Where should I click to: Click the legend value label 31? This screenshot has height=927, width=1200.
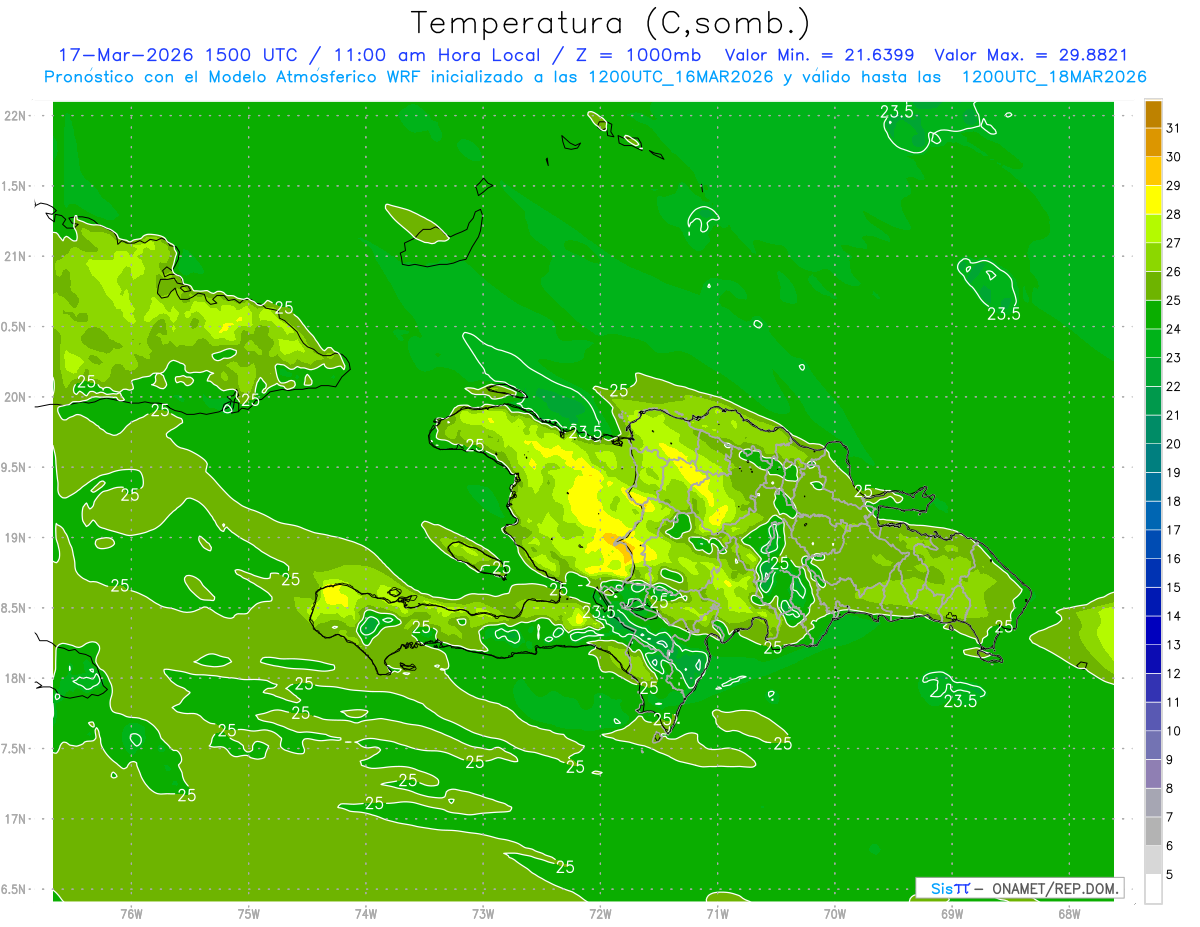[x=1173, y=128]
